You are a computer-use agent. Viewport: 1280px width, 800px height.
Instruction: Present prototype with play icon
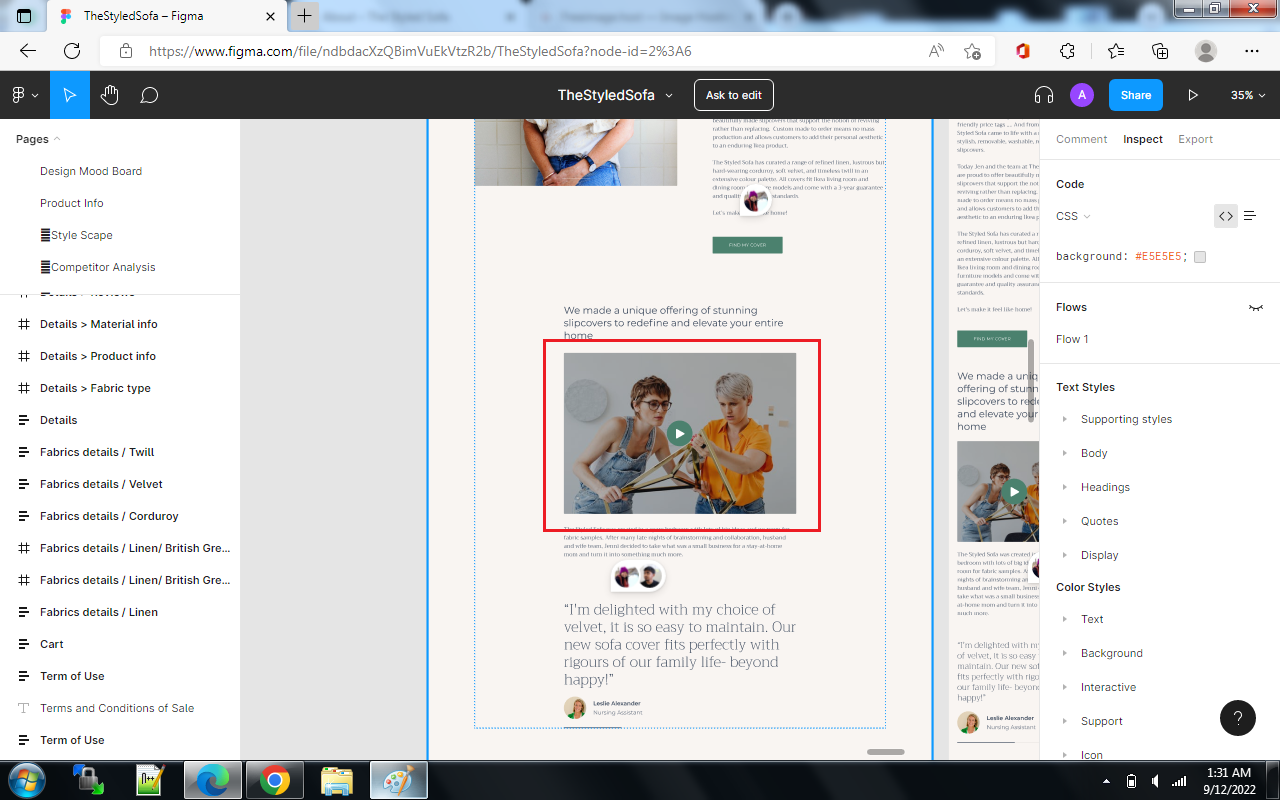pos(1193,95)
